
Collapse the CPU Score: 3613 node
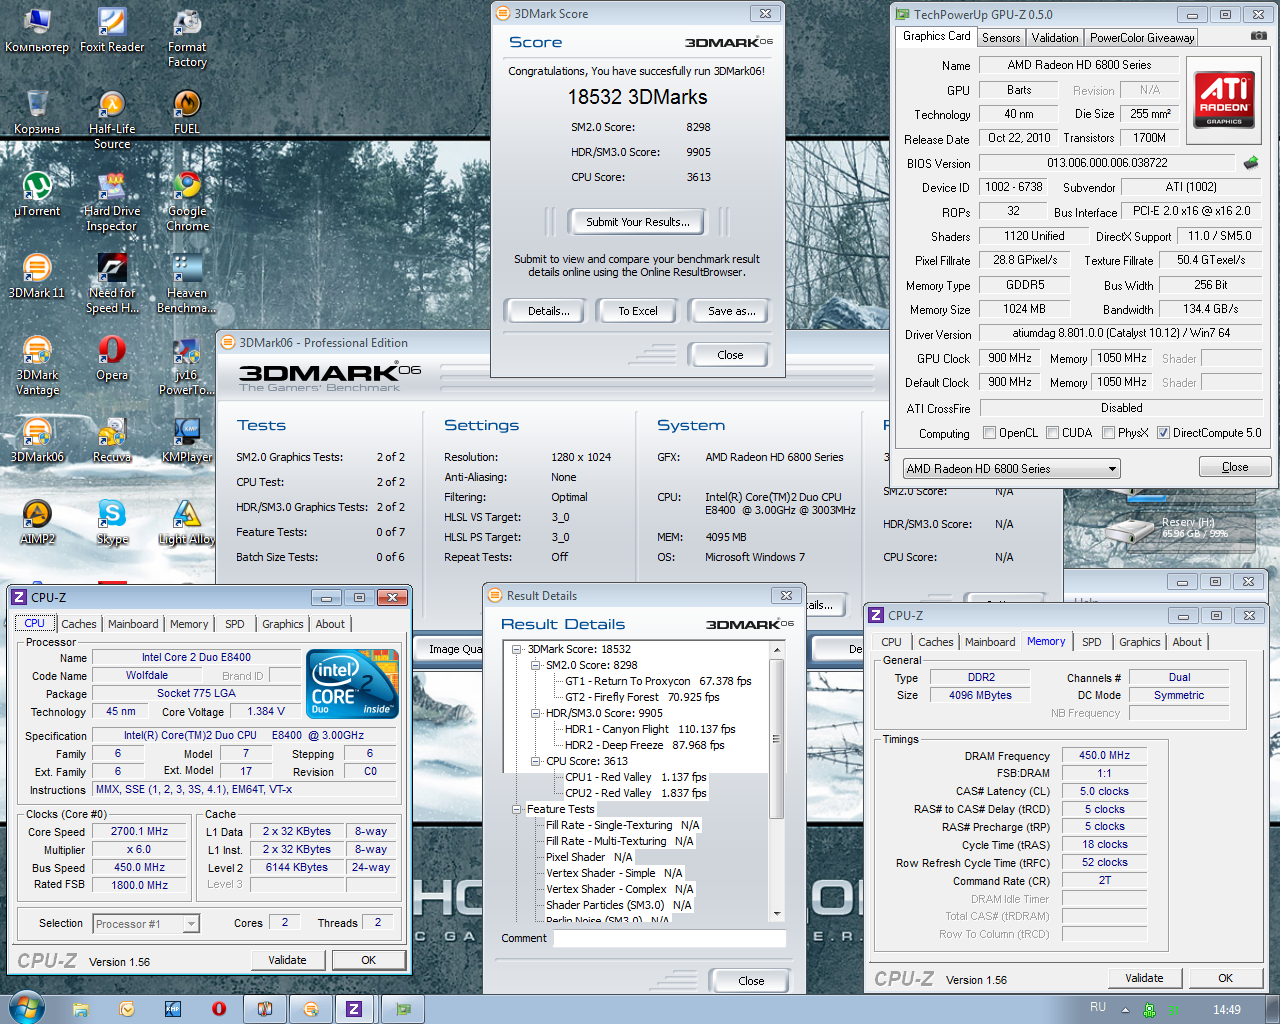tap(536, 761)
